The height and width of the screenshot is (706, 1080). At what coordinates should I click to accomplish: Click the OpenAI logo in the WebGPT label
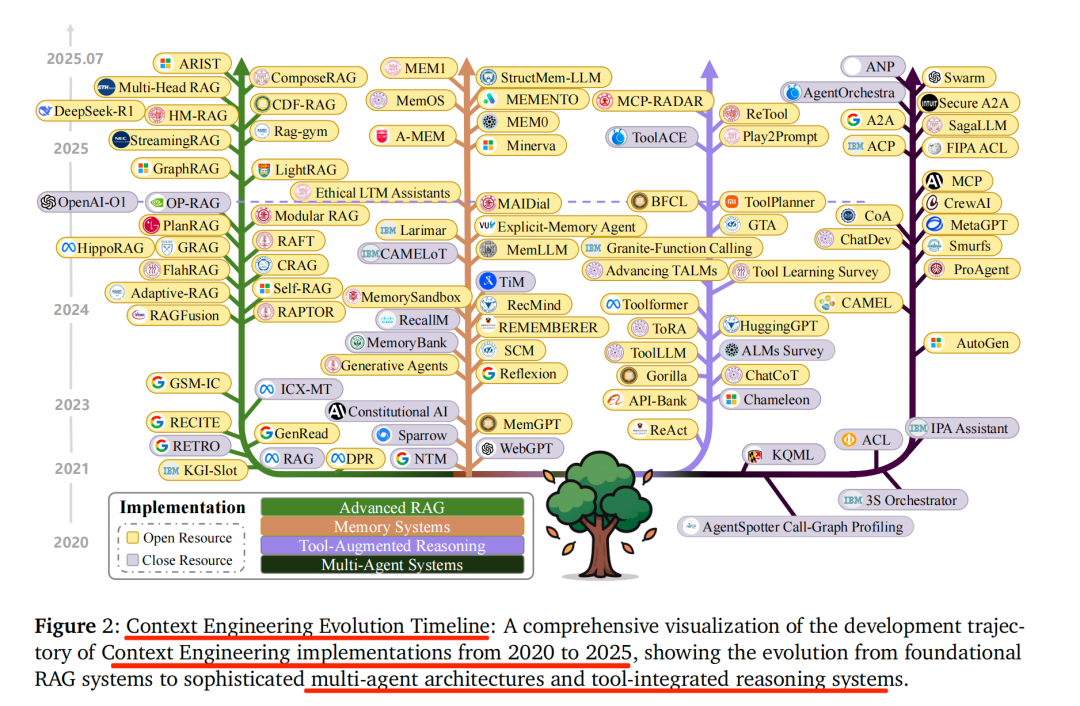488,448
